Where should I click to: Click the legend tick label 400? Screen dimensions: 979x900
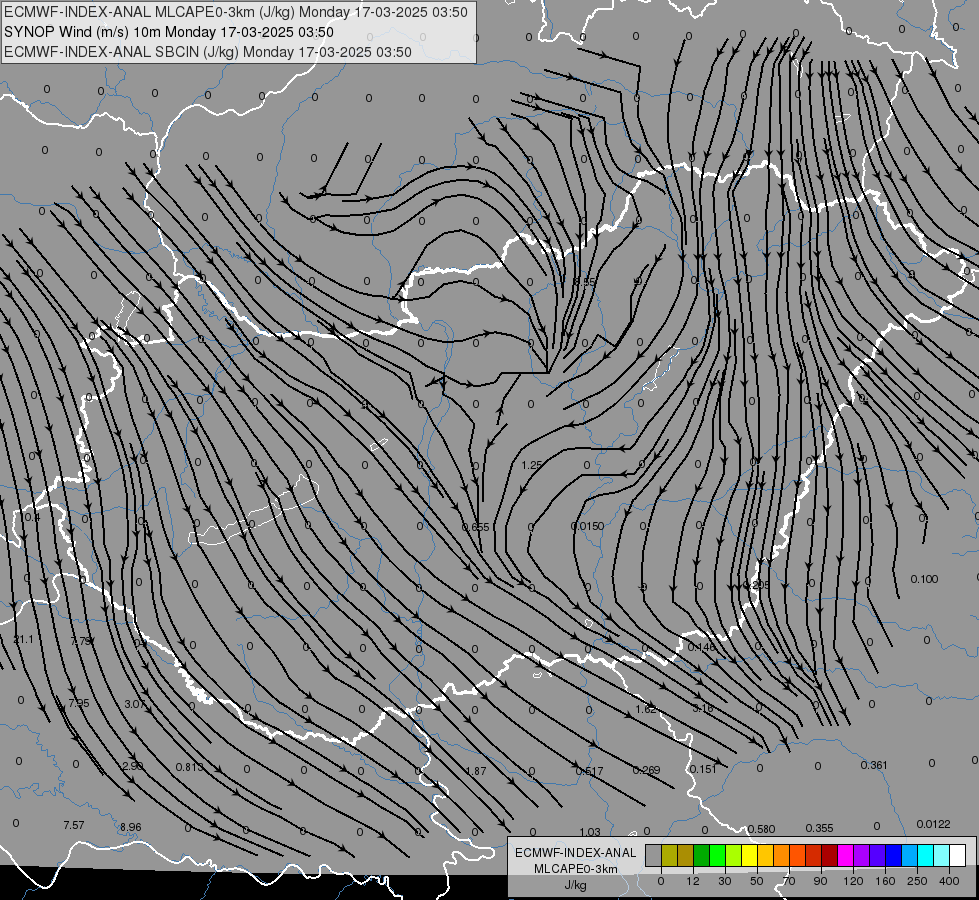tap(949, 881)
